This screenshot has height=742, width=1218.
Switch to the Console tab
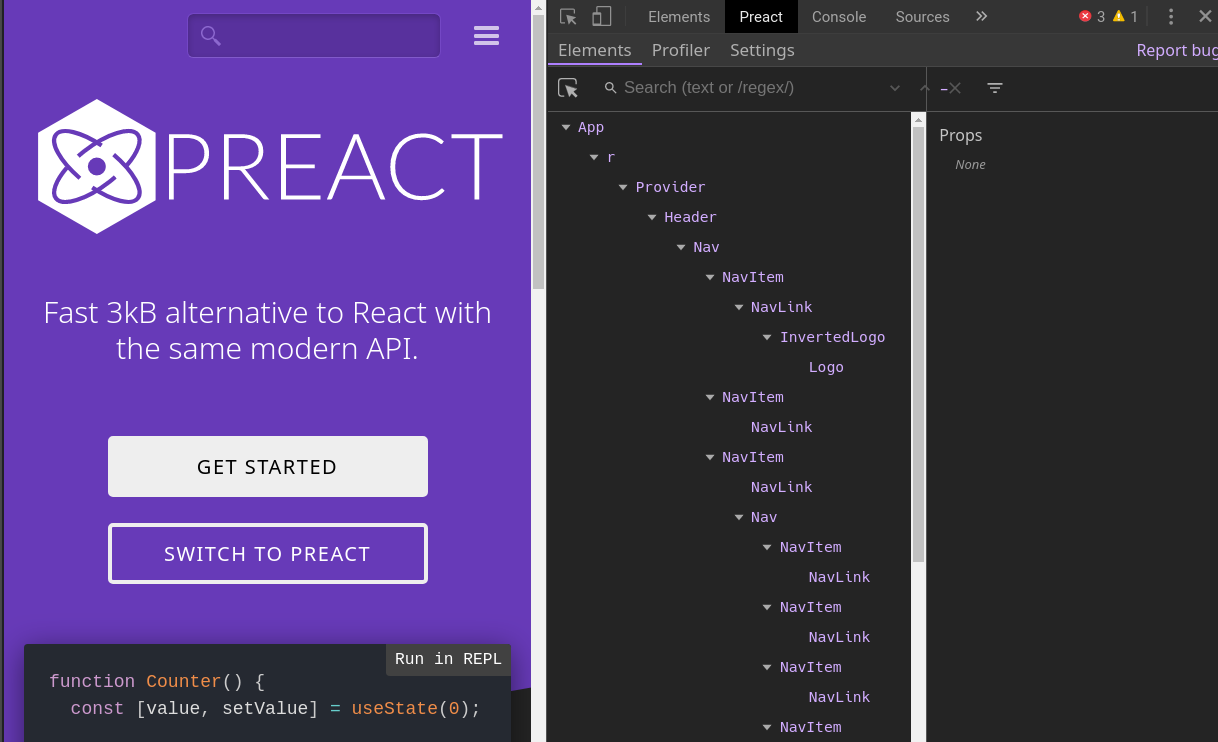[x=839, y=16]
